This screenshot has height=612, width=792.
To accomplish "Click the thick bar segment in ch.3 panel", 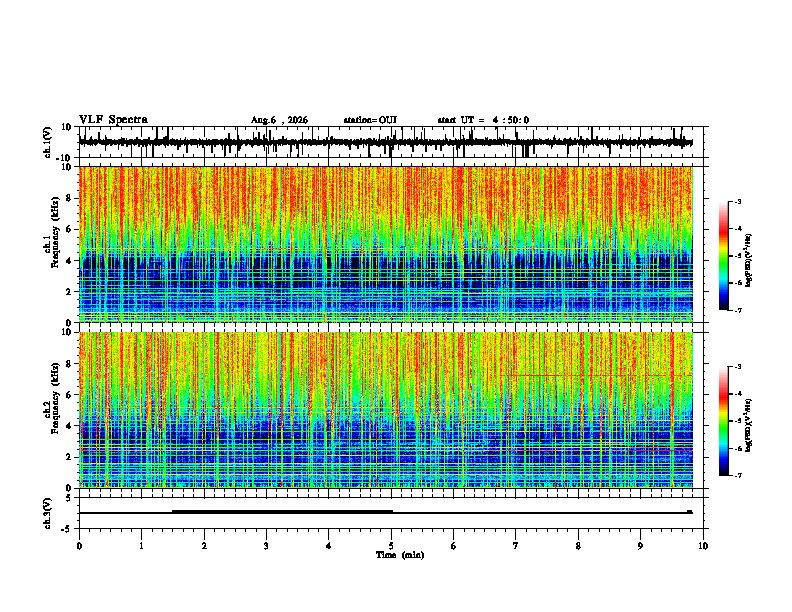I will coord(282,512).
